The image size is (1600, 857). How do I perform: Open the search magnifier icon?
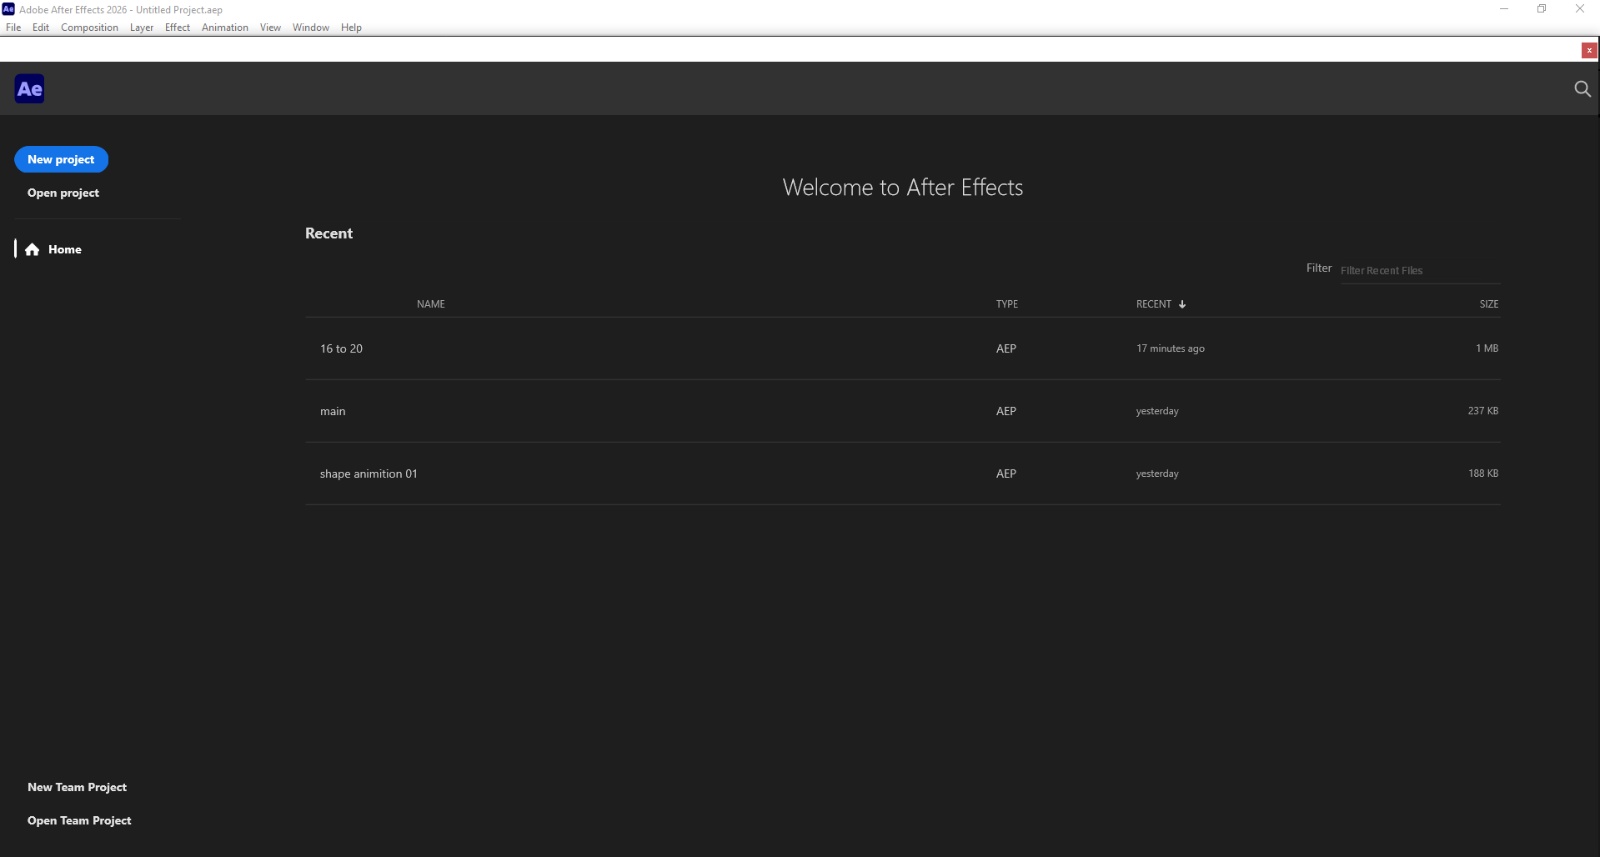[x=1582, y=89]
